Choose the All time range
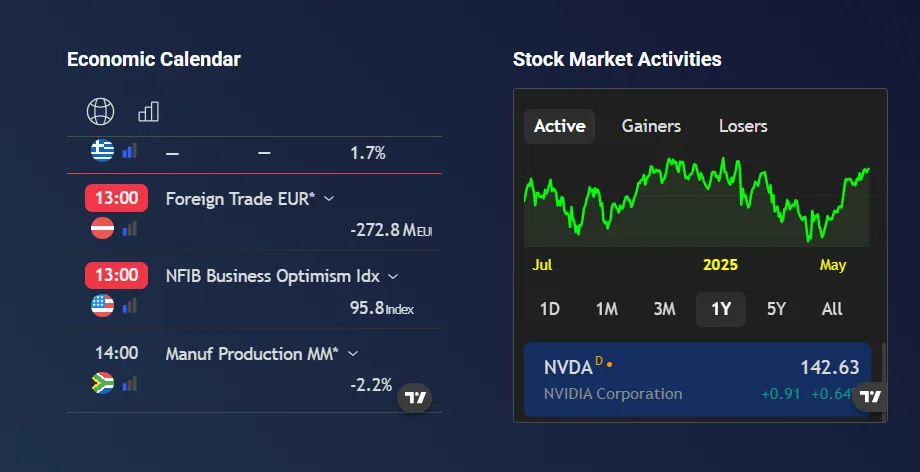The width and height of the screenshot is (920, 472). [x=832, y=309]
